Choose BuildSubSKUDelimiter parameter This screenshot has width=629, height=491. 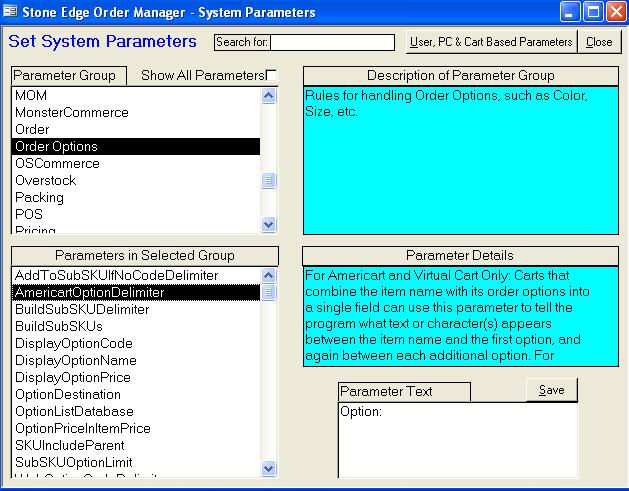136,309
